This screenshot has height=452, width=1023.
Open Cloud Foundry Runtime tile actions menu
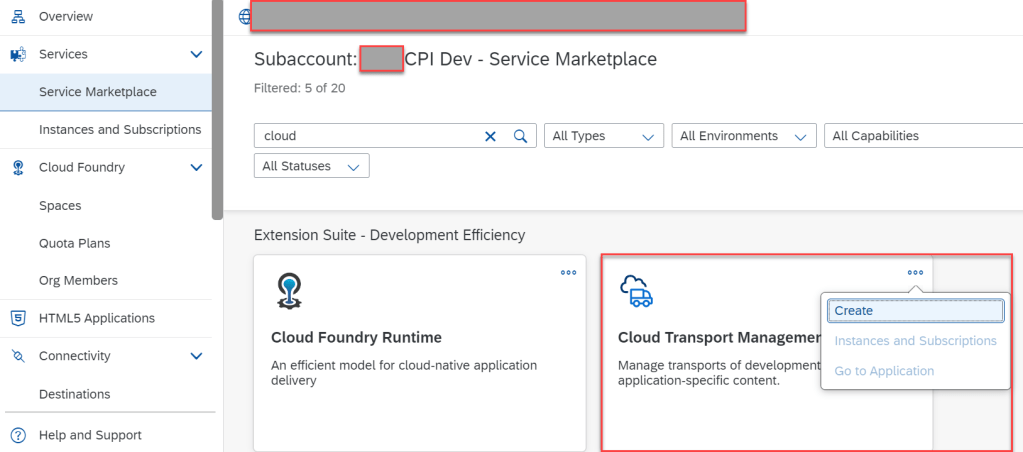568,272
